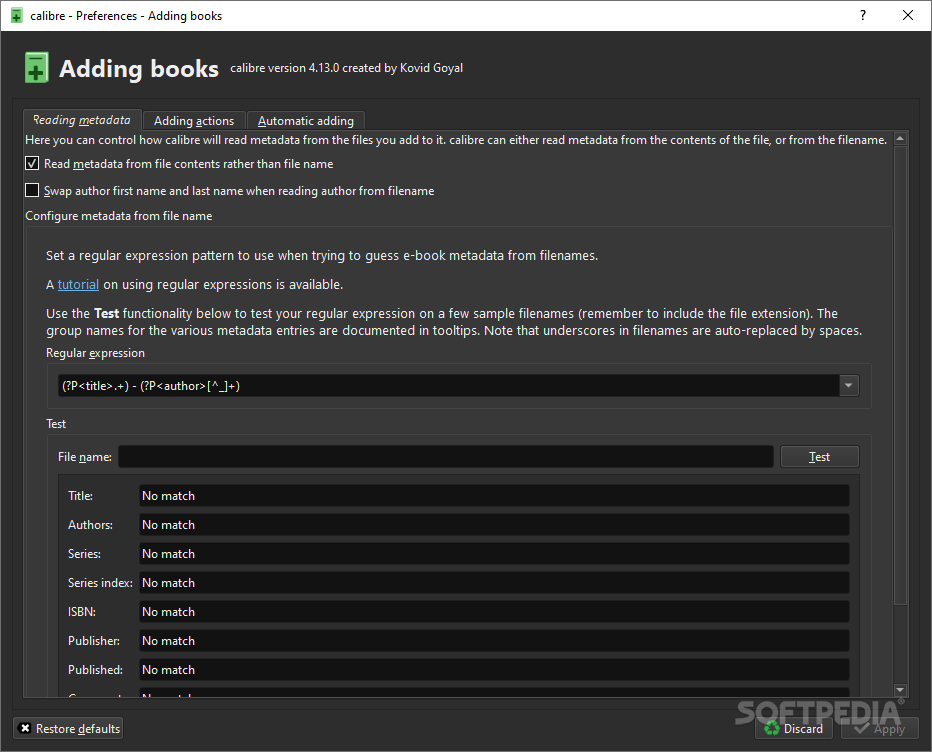This screenshot has height=752, width=932.
Task: Expand the Regular expression dropdown arrow
Action: point(849,386)
